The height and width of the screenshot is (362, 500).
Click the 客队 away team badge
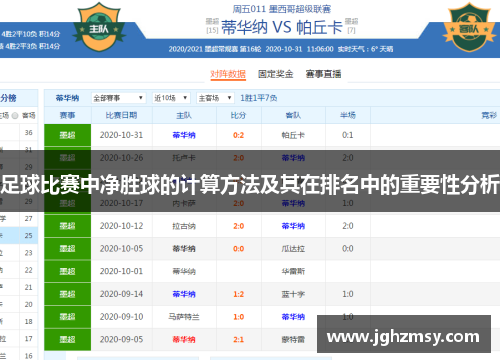point(469,27)
